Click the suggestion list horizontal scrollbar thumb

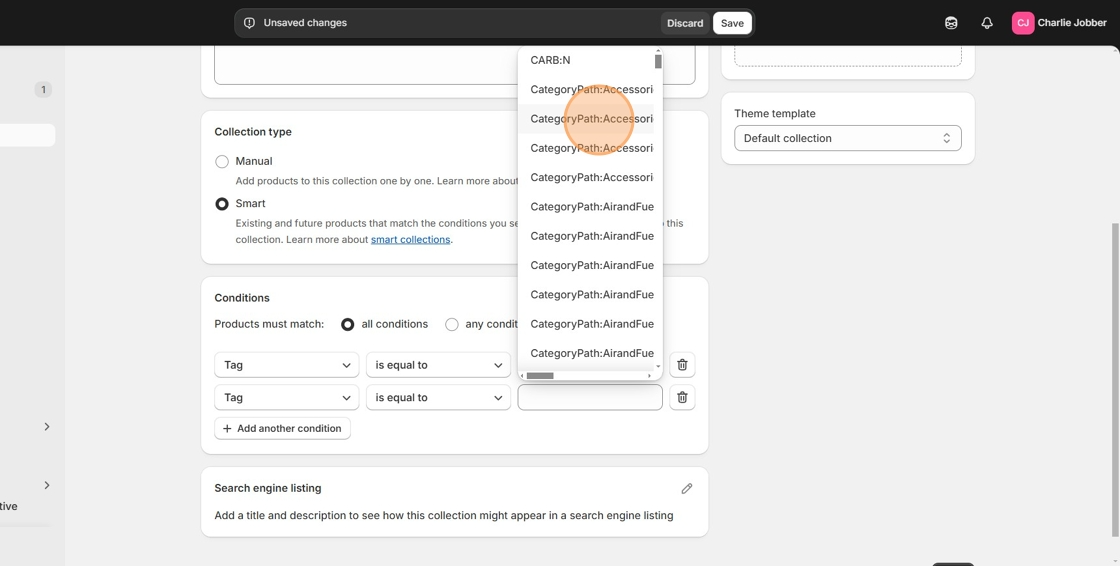tap(541, 376)
